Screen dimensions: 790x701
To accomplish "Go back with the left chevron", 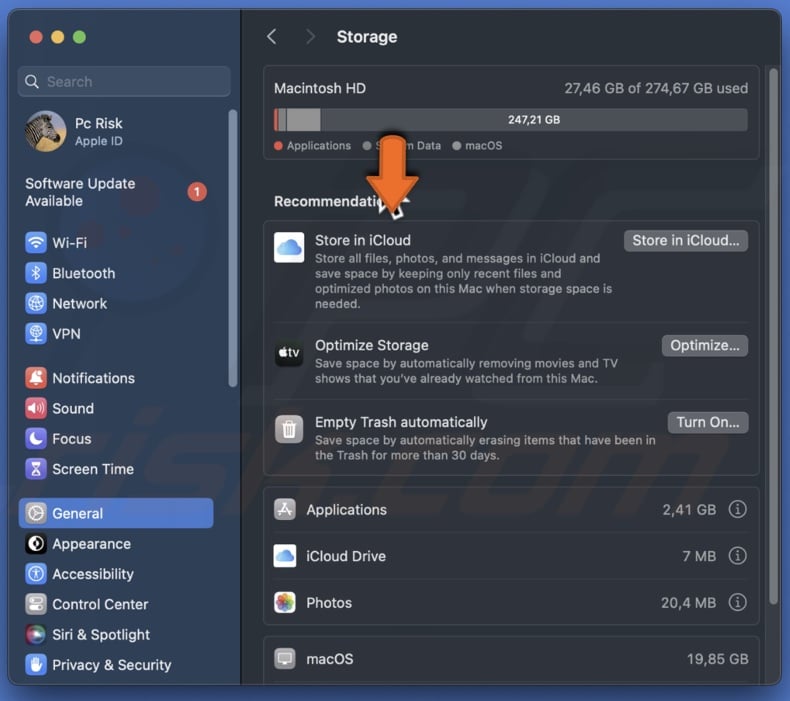I will coord(272,36).
